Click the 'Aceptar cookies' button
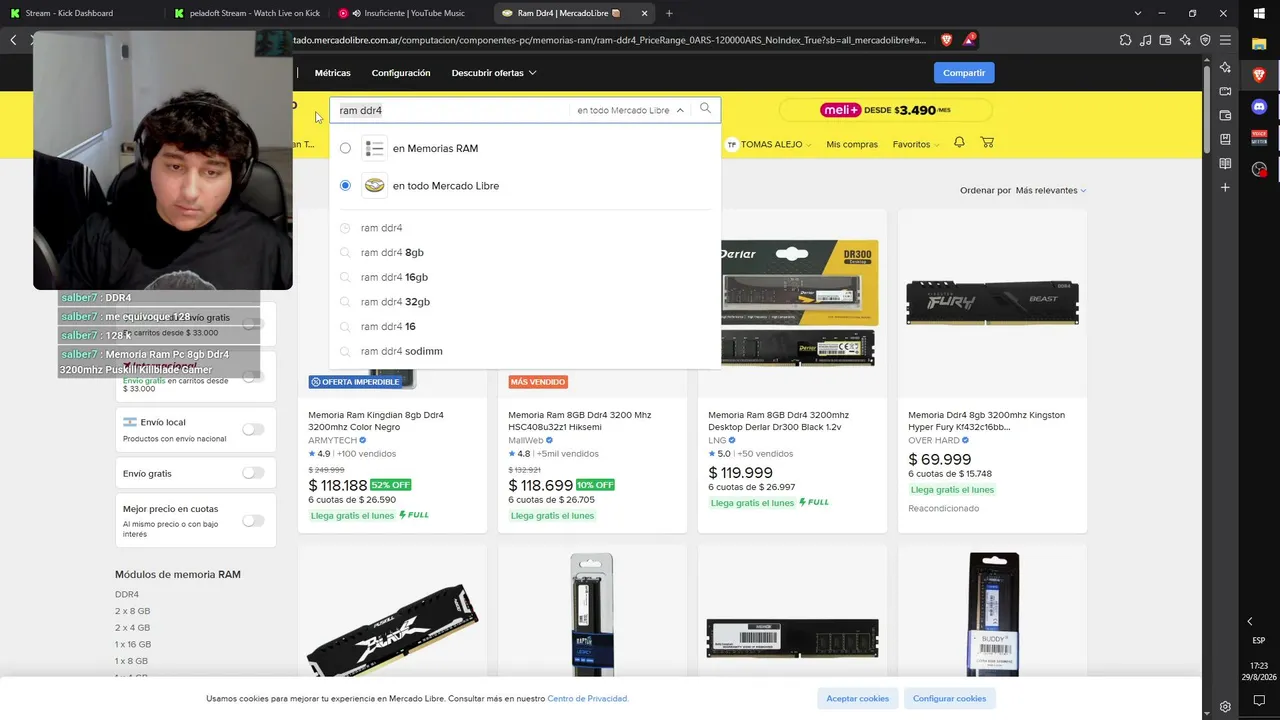 tap(857, 698)
